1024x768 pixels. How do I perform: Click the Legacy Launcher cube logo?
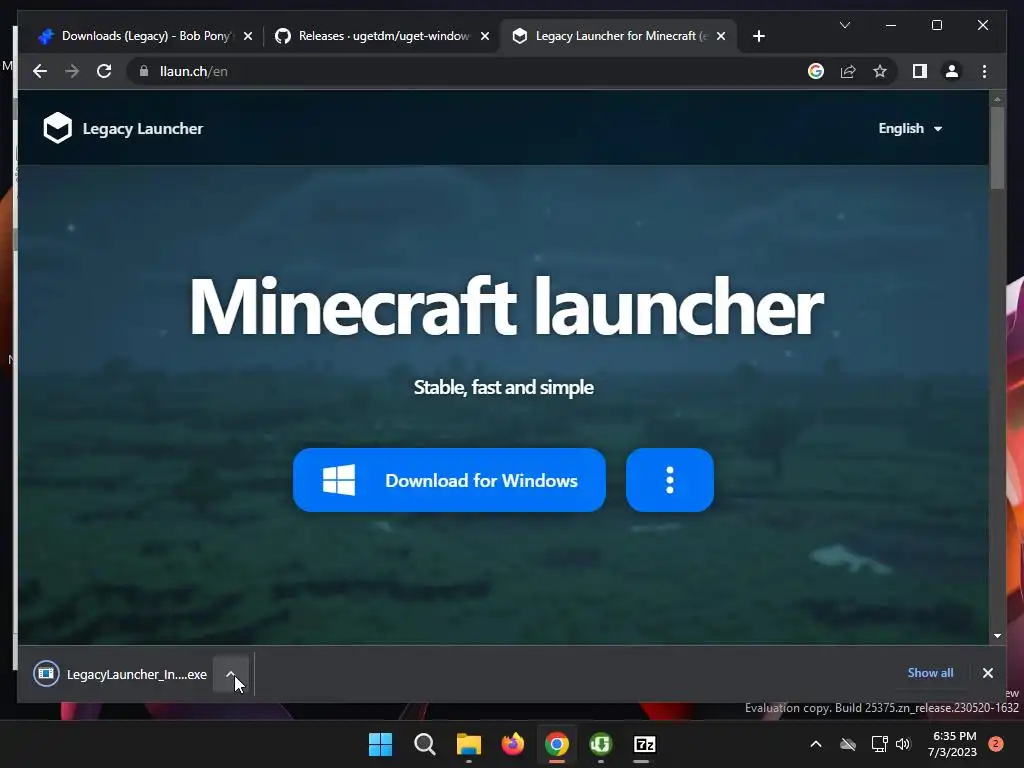57,128
